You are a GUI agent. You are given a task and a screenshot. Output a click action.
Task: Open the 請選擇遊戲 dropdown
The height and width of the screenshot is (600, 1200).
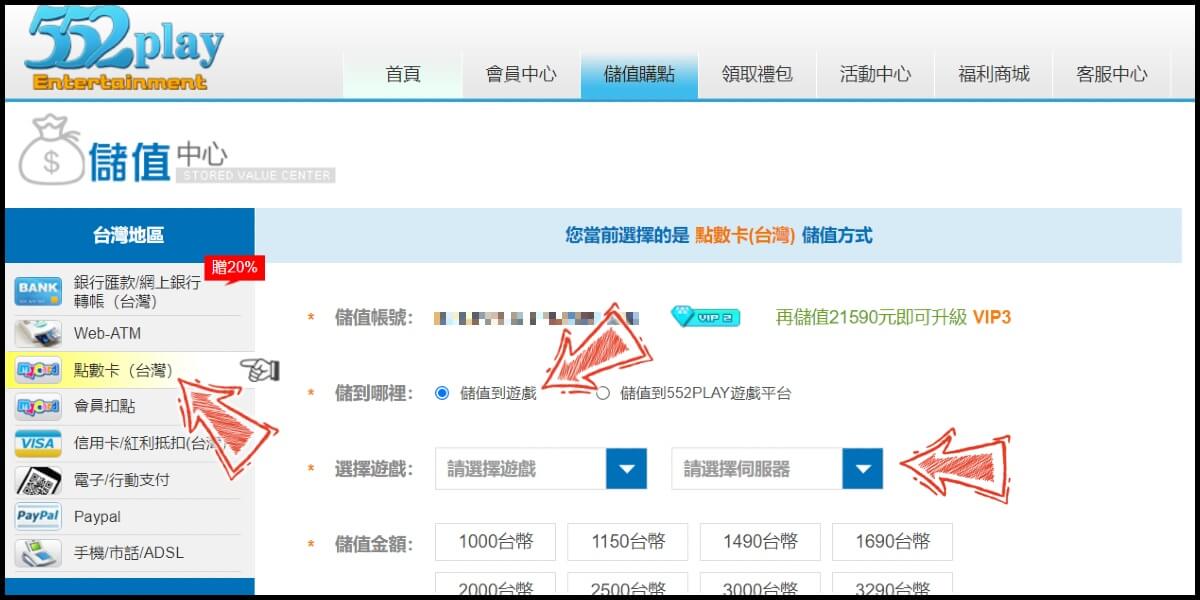pyautogui.click(x=541, y=468)
